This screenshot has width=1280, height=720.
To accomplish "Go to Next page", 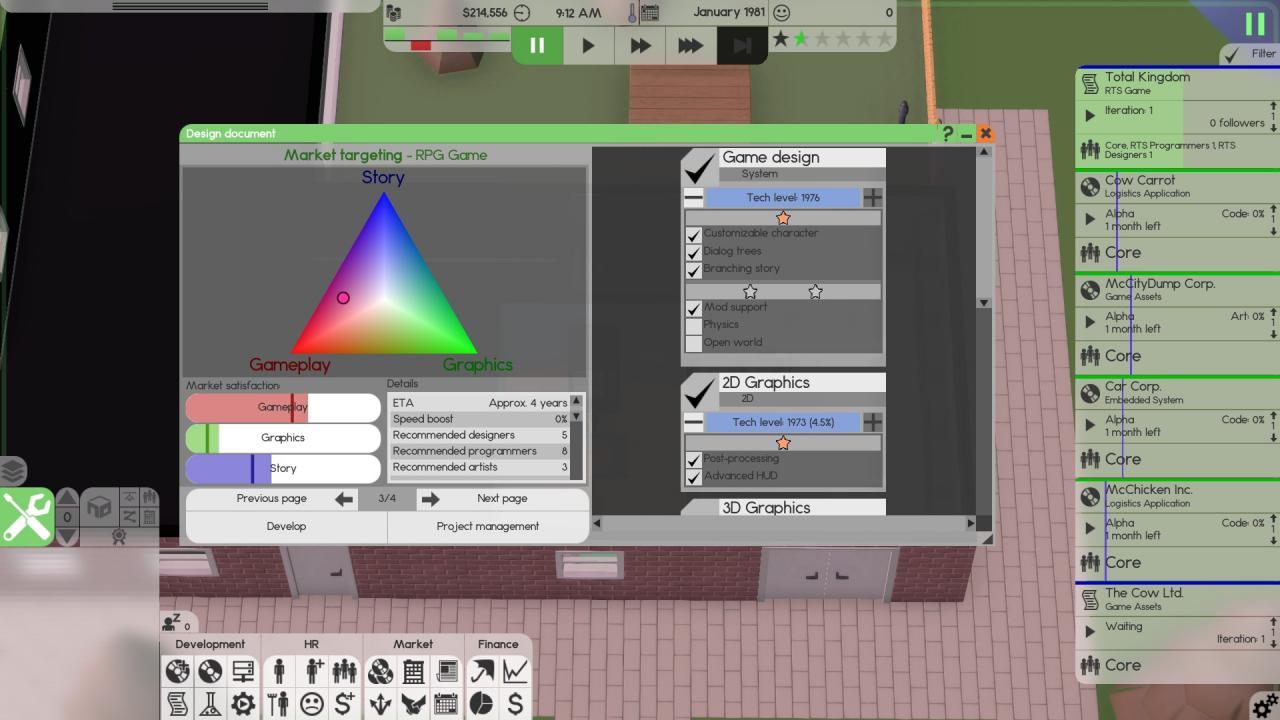I will pyautogui.click(x=431, y=499).
